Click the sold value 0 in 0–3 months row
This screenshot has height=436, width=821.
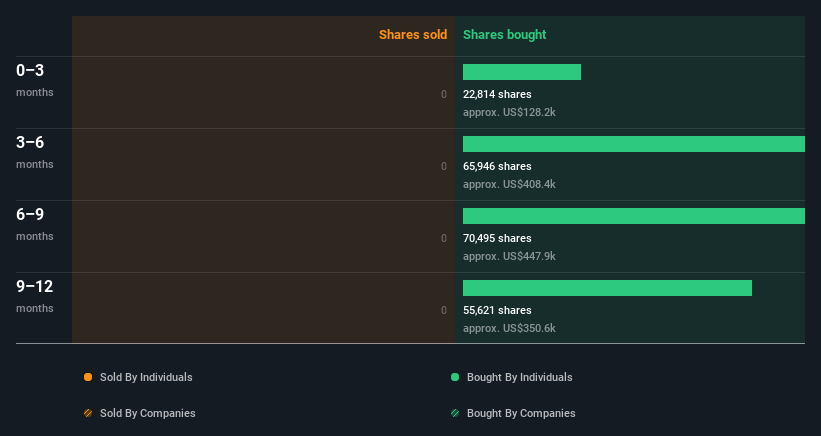[x=444, y=94]
